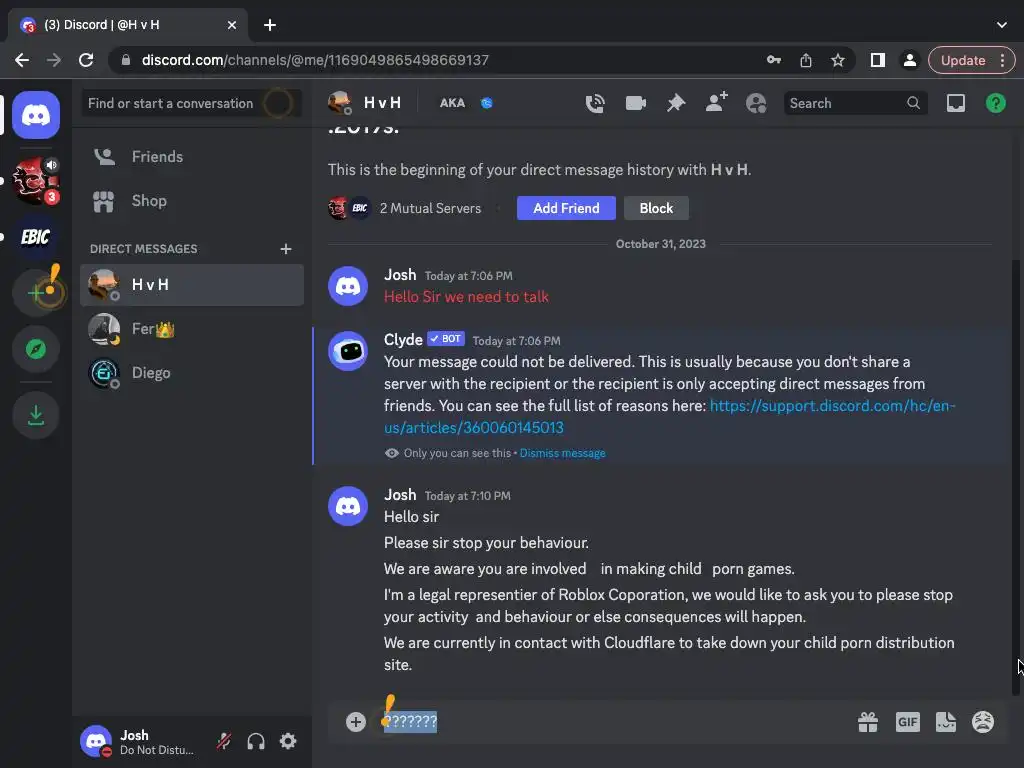Viewport: 1024px width, 768px height.
Task: Open the EBIC server
Action: 36,236
